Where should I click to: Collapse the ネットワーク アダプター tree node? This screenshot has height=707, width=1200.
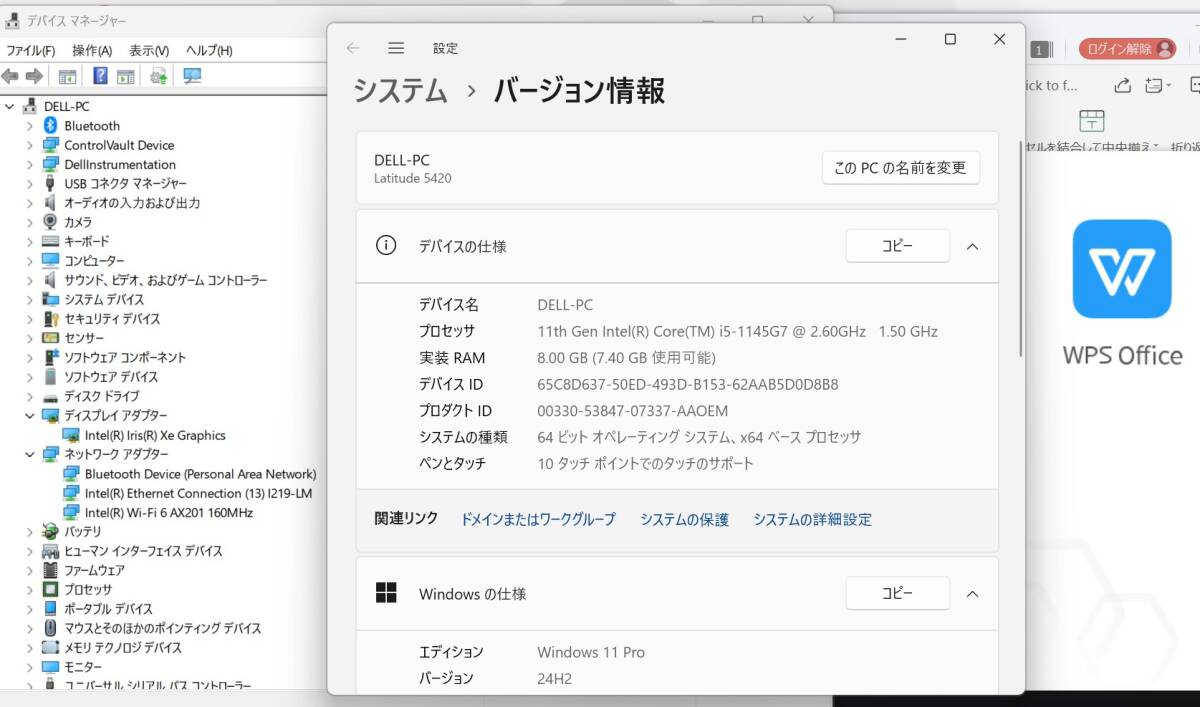[30, 454]
